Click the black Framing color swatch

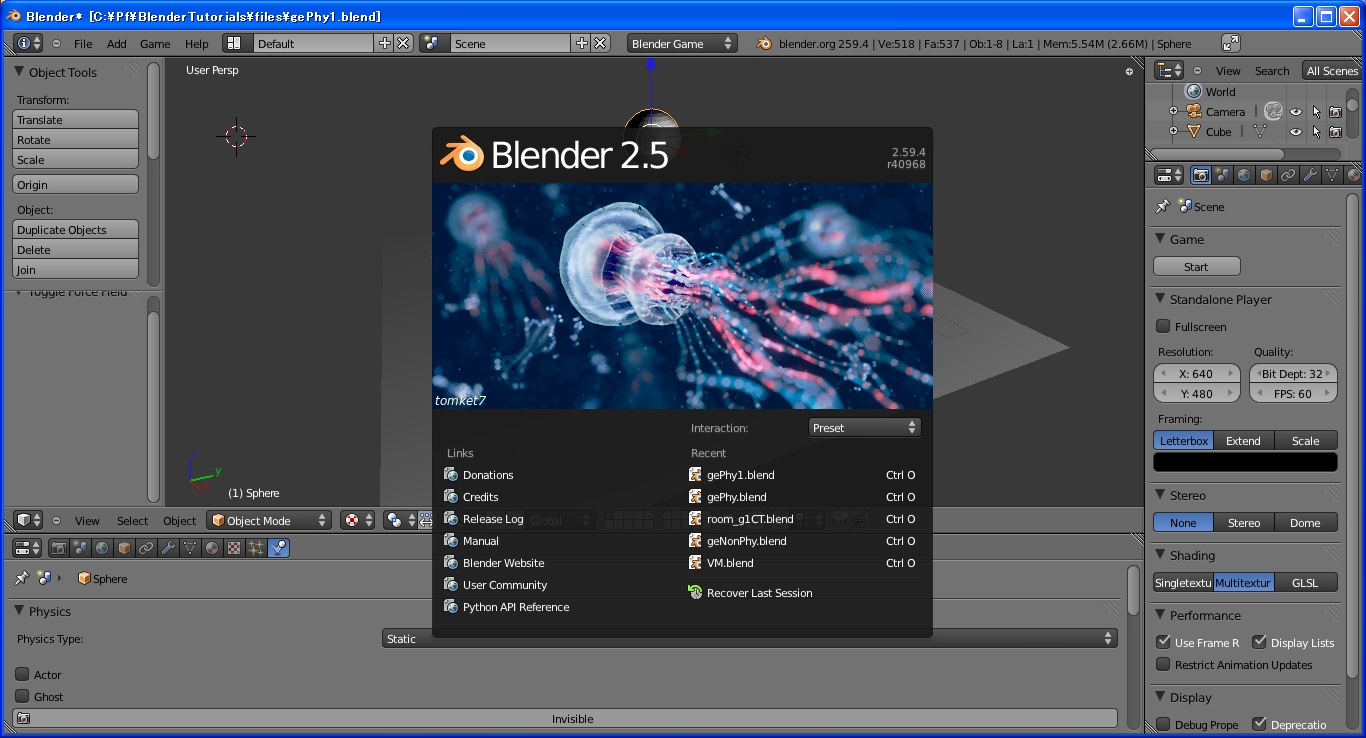1244,461
